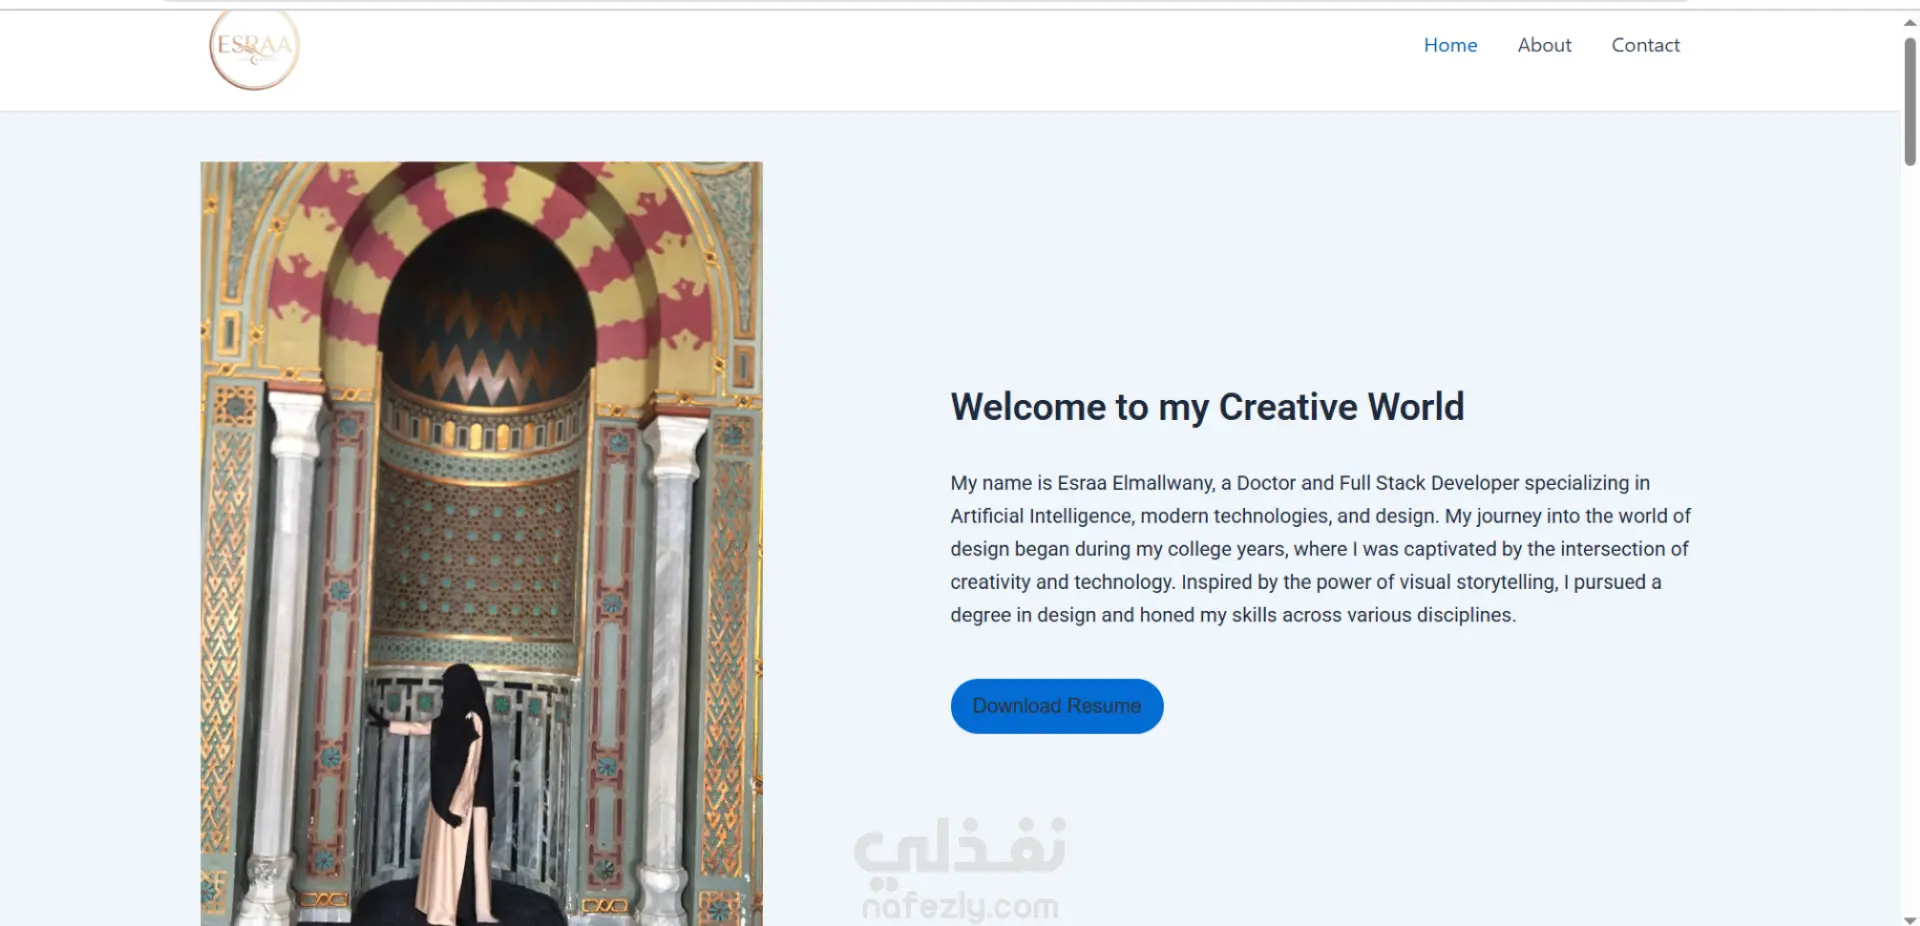
Task: Click the scrollbar up arrow
Action: click(x=1910, y=22)
